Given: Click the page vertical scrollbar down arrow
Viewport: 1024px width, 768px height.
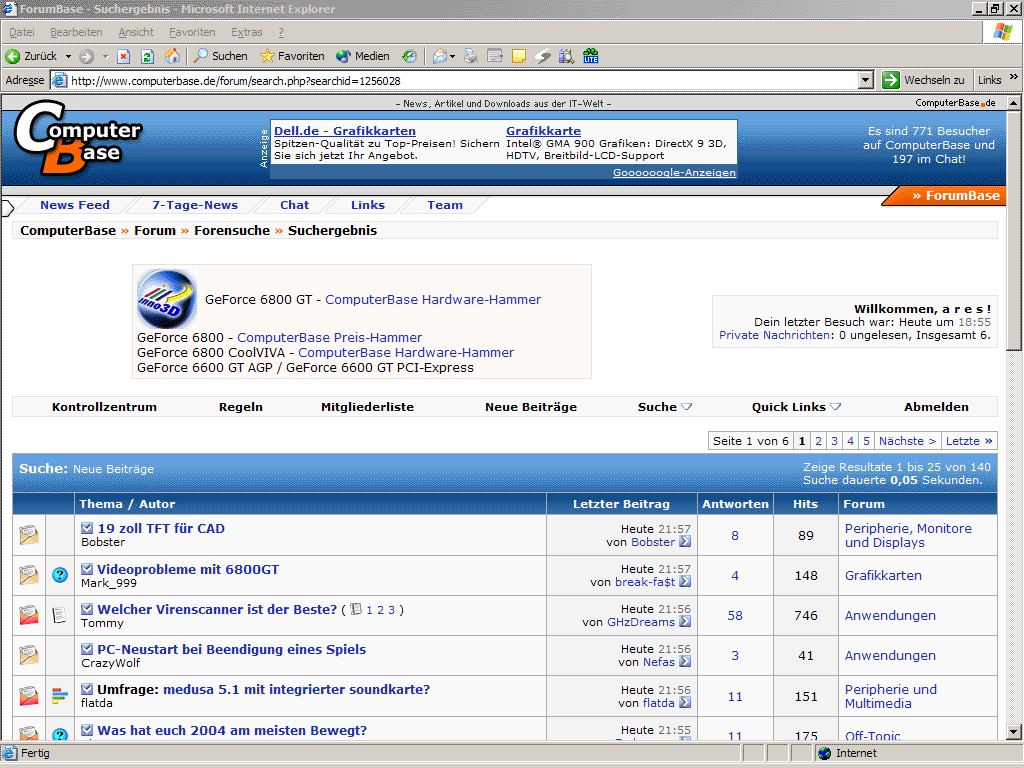Looking at the screenshot, I should click(1013, 731).
